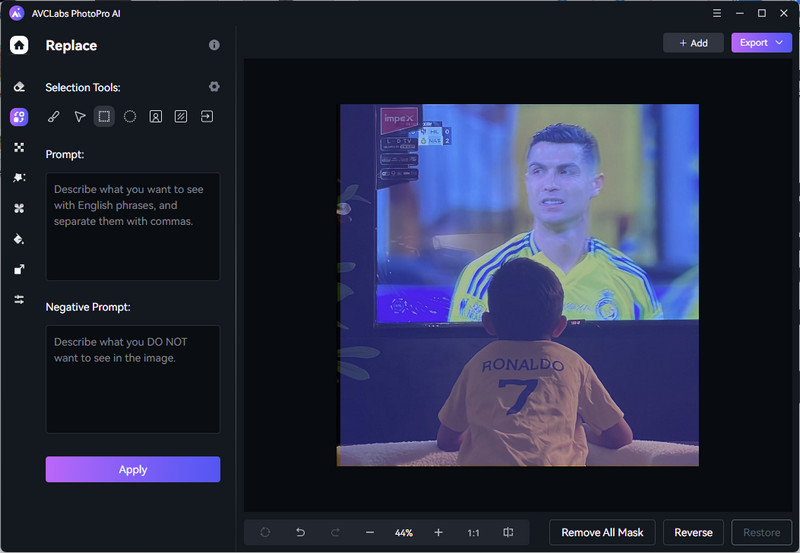The width and height of the screenshot is (800, 553).
Task: Select the Replace tool in sidebar
Action: click(19, 117)
